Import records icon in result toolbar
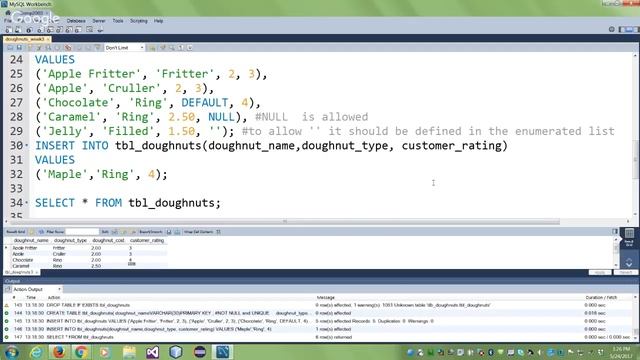640x360 pixels. tap(177, 232)
